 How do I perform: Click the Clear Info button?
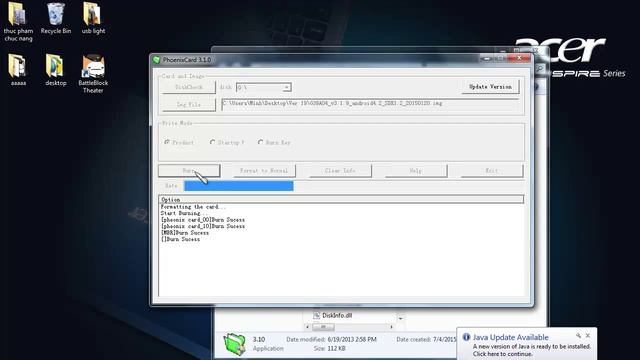tap(340, 171)
